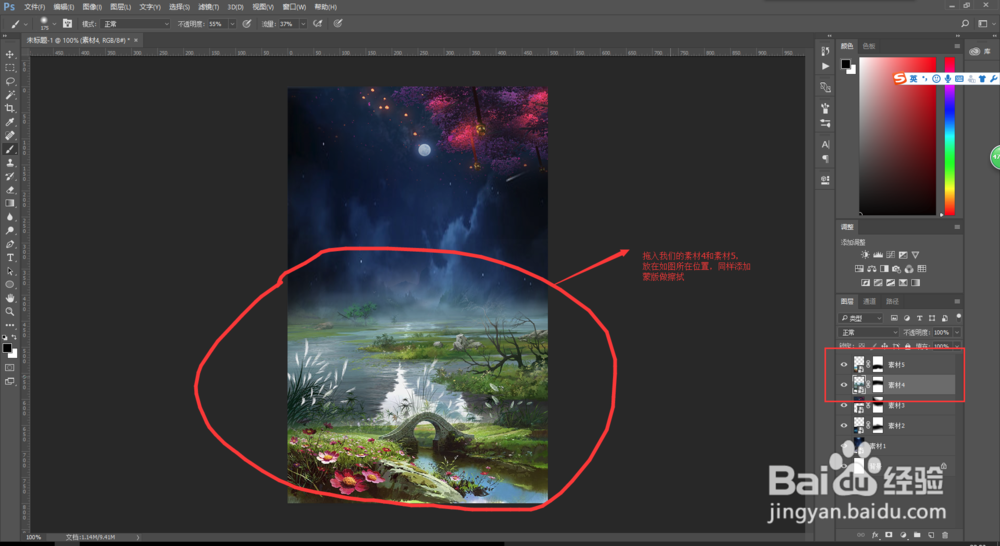Open the layer style fx menu
This screenshot has height=546, width=1000.
(x=875, y=535)
